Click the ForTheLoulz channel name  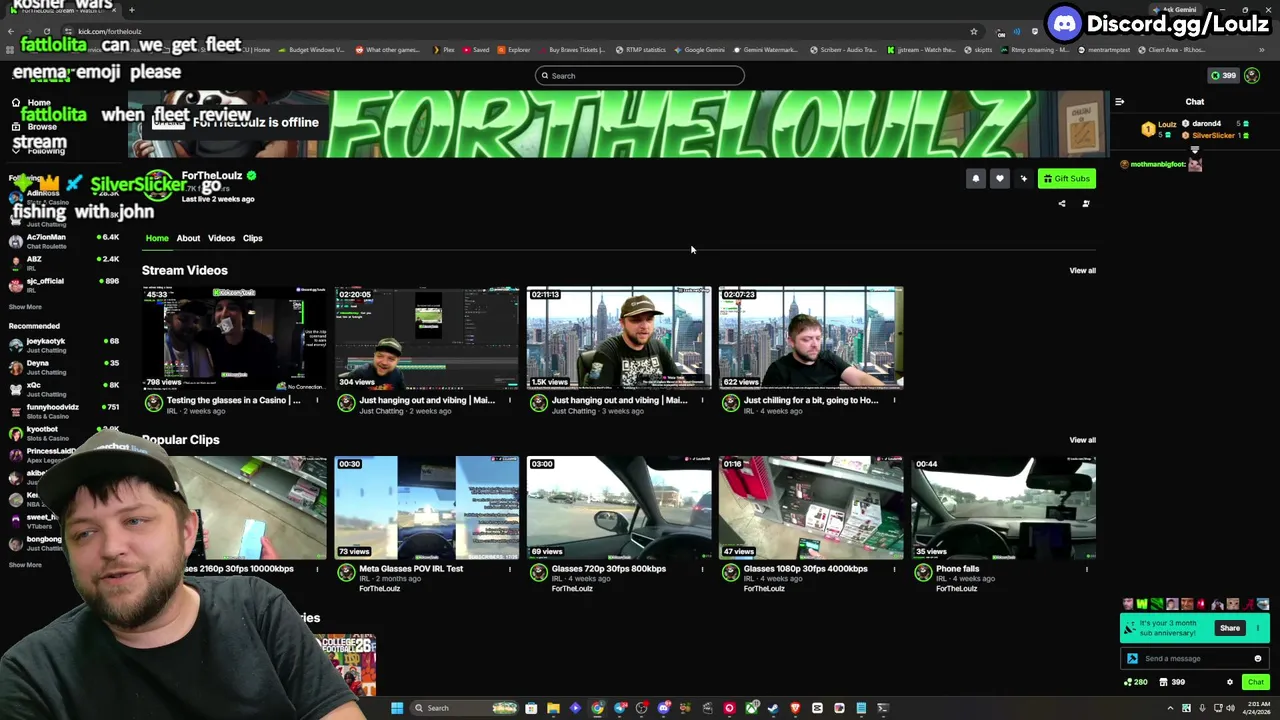point(212,176)
